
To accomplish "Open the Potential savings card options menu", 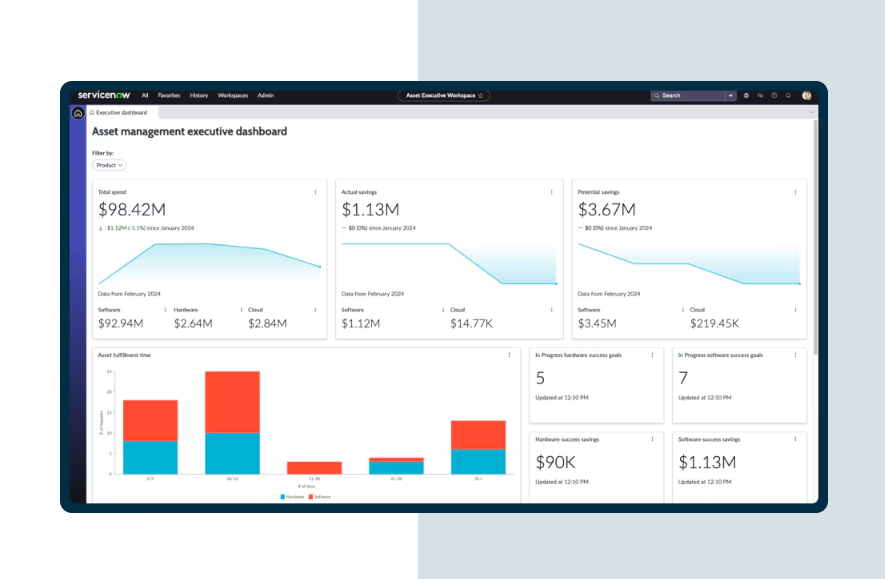I will tap(795, 192).
